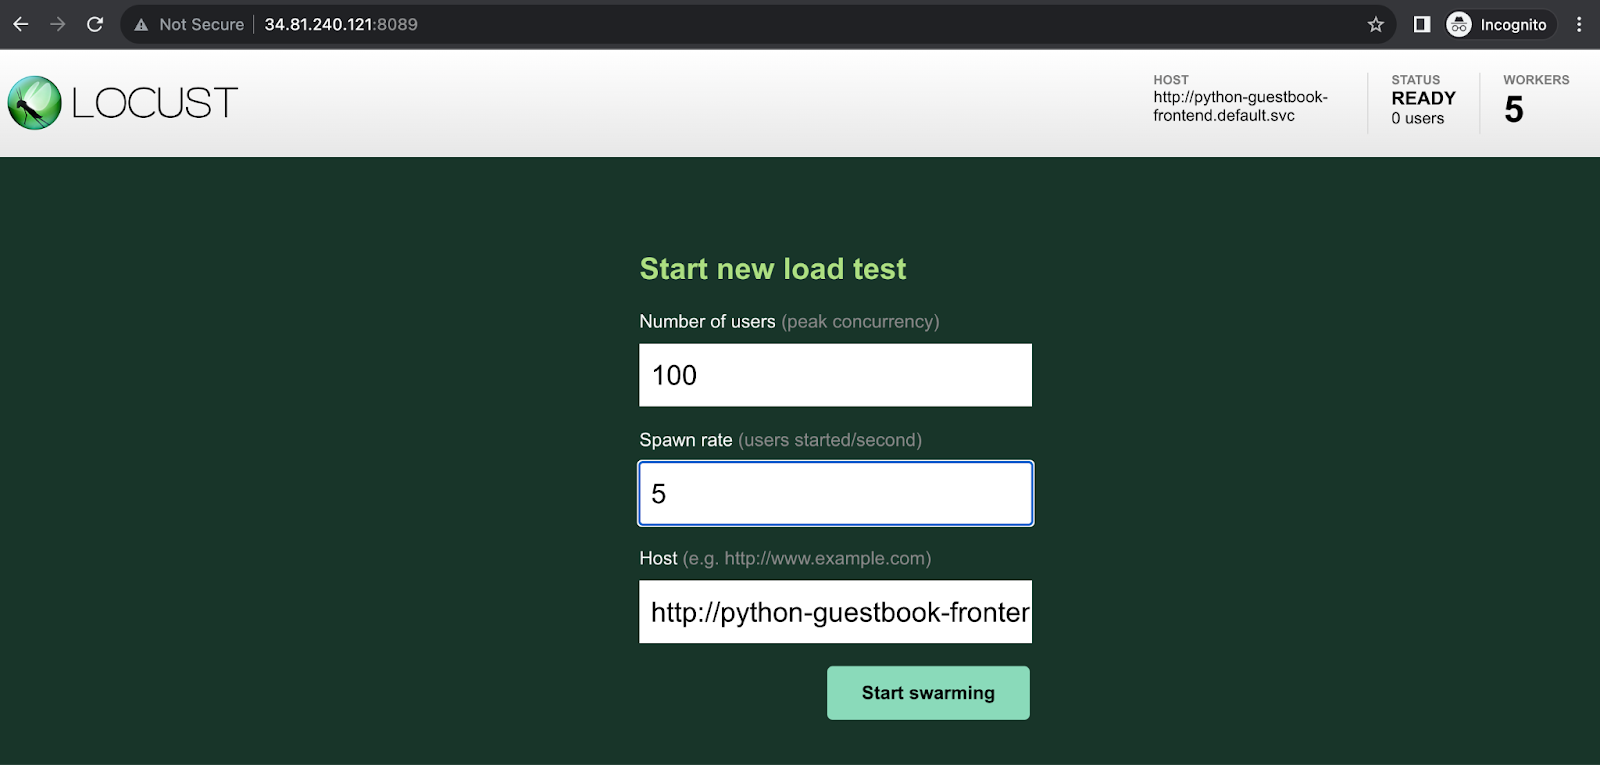Image resolution: width=1600 pixels, height=765 pixels.
Task: Click the Host URL input field
Action: pyautogui.click(x=835, y=612)
